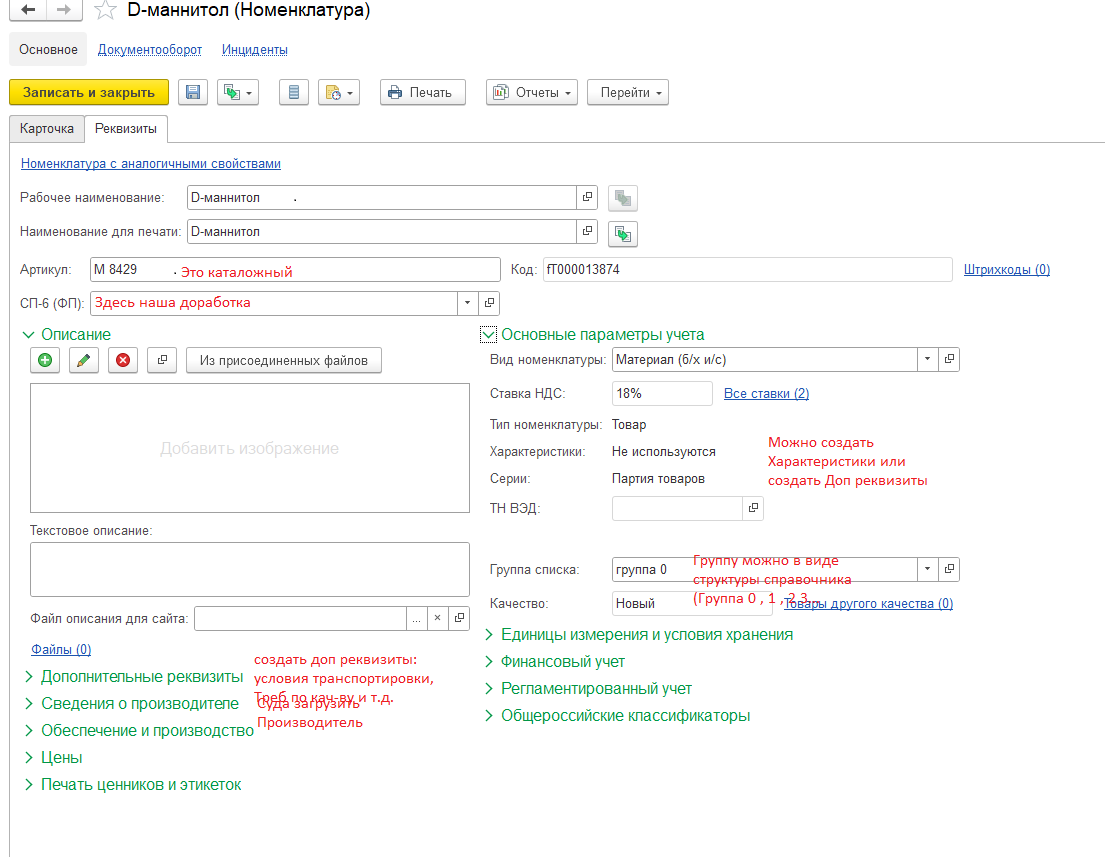Screen dimensions: 1105x857
Task: Collapse the Основные параметры учета section
Action: pos(488,335)
